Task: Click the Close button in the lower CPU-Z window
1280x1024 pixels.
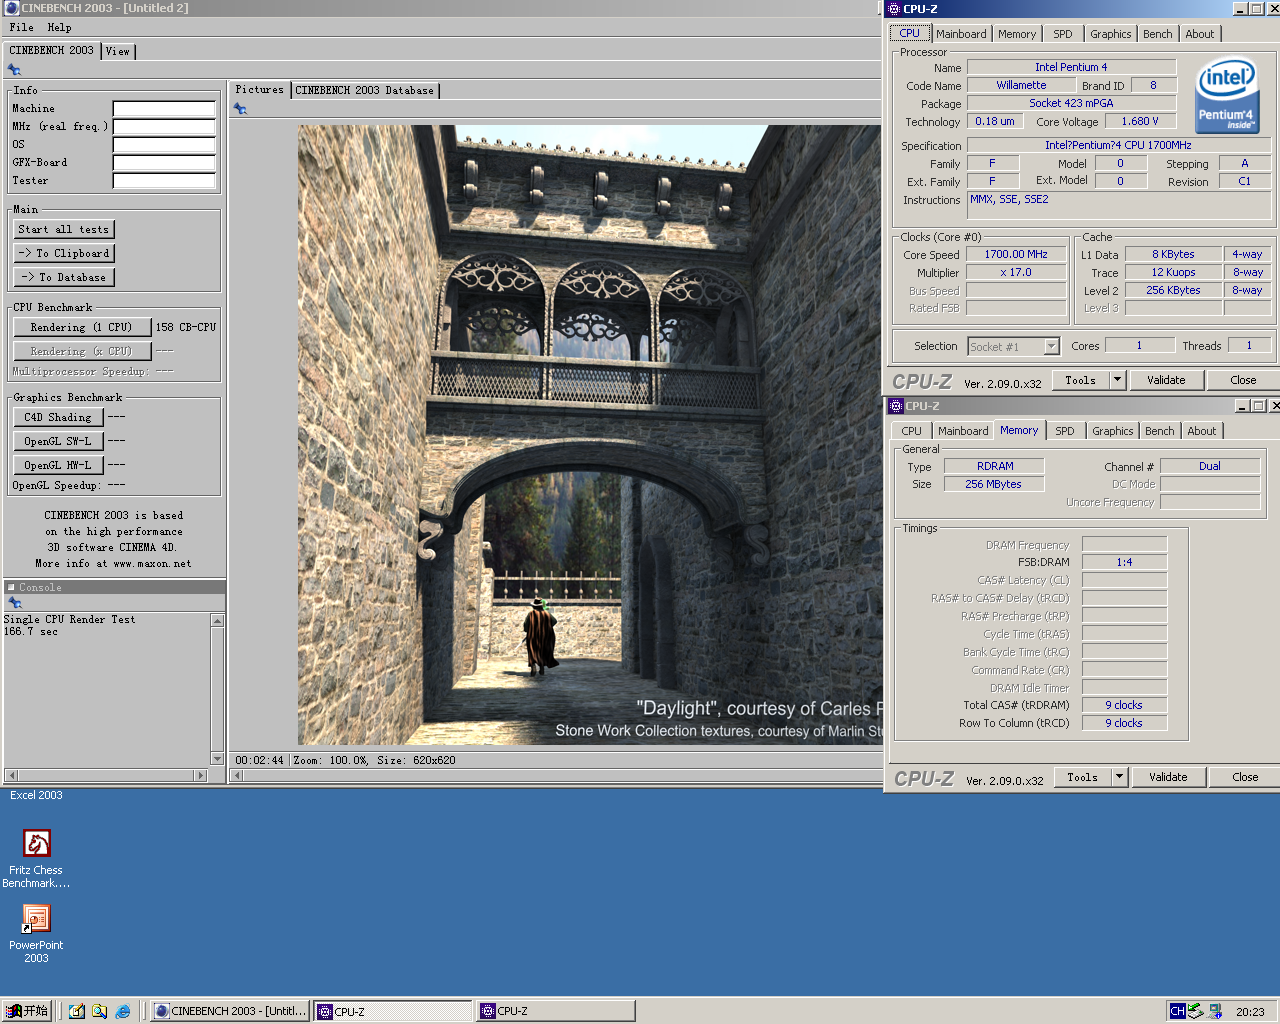Action: click(x=1245, y=777)
